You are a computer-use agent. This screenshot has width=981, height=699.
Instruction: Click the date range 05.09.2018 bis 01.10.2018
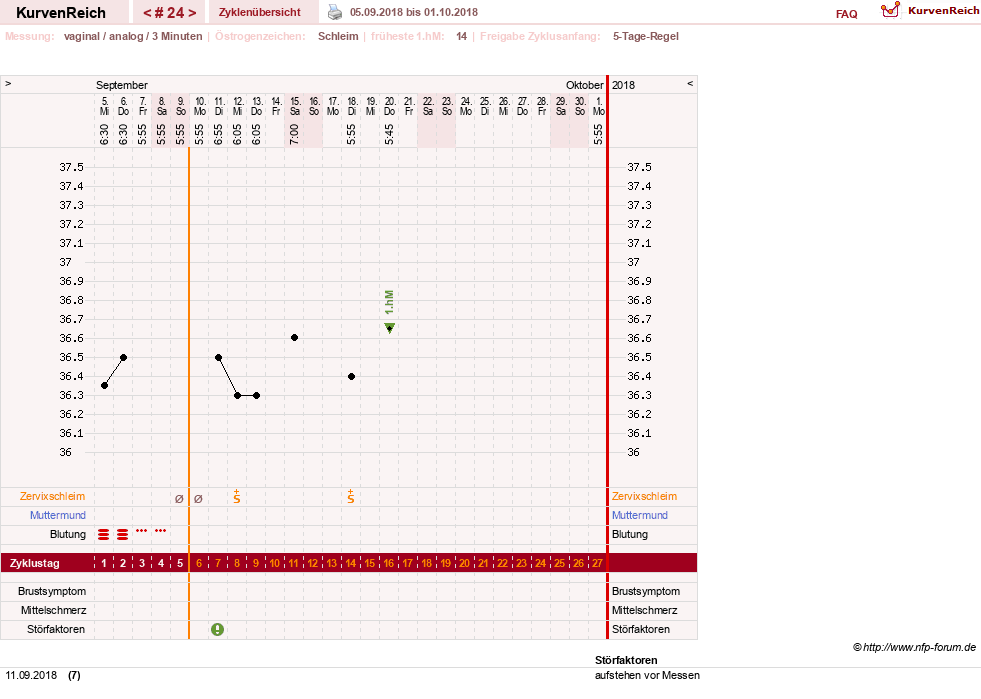(x=414, y=12)
